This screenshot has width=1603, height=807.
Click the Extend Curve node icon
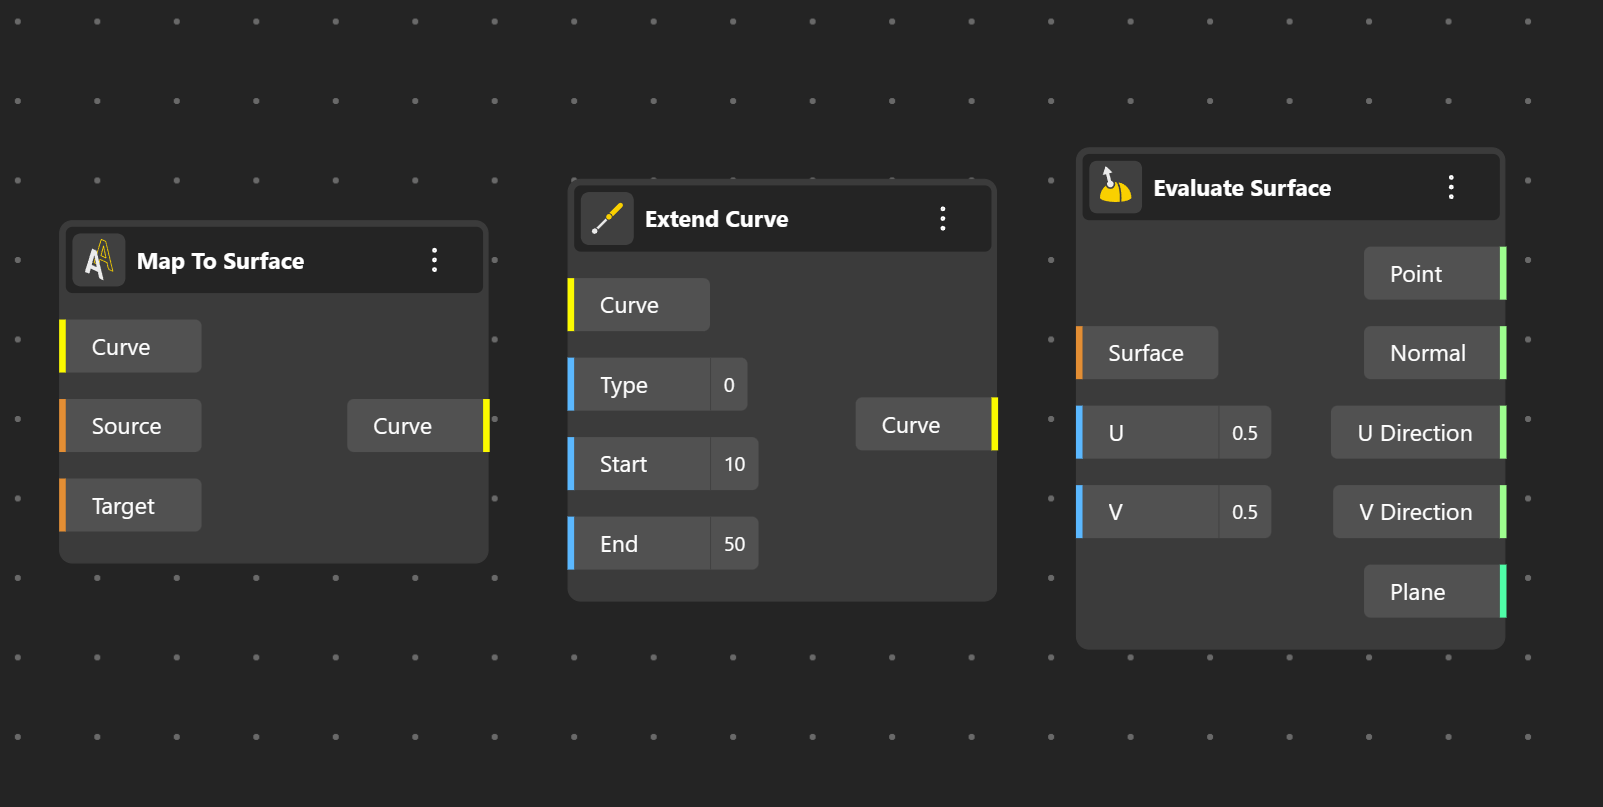pos(607,219)
